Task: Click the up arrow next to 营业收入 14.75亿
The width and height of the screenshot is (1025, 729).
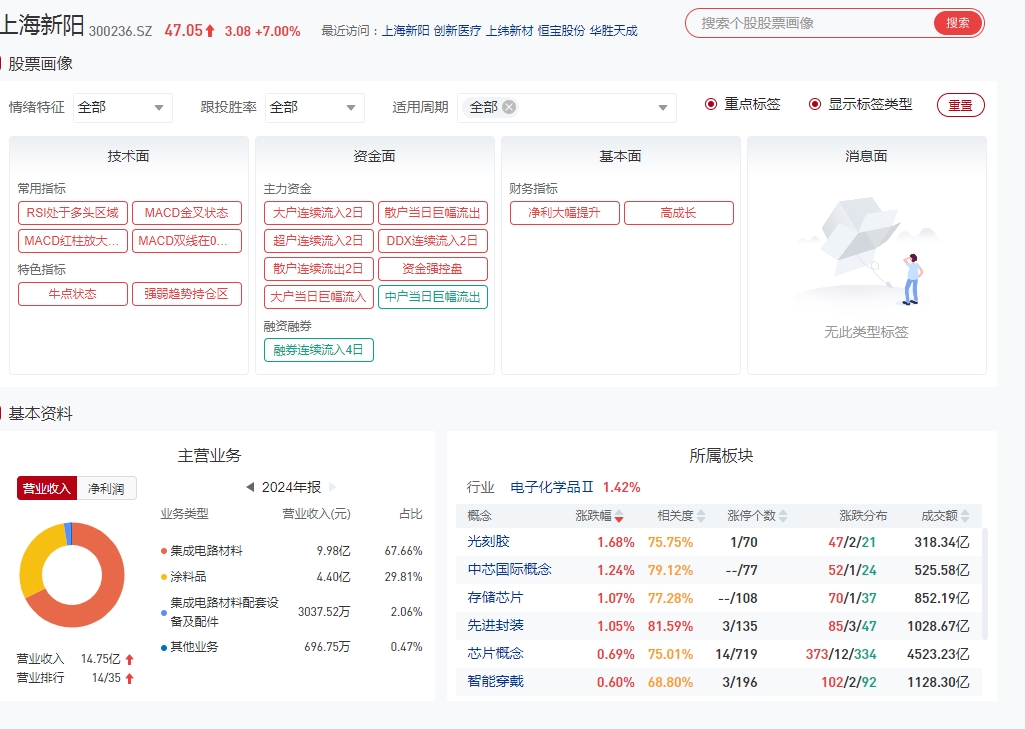Action: [129, 660]
